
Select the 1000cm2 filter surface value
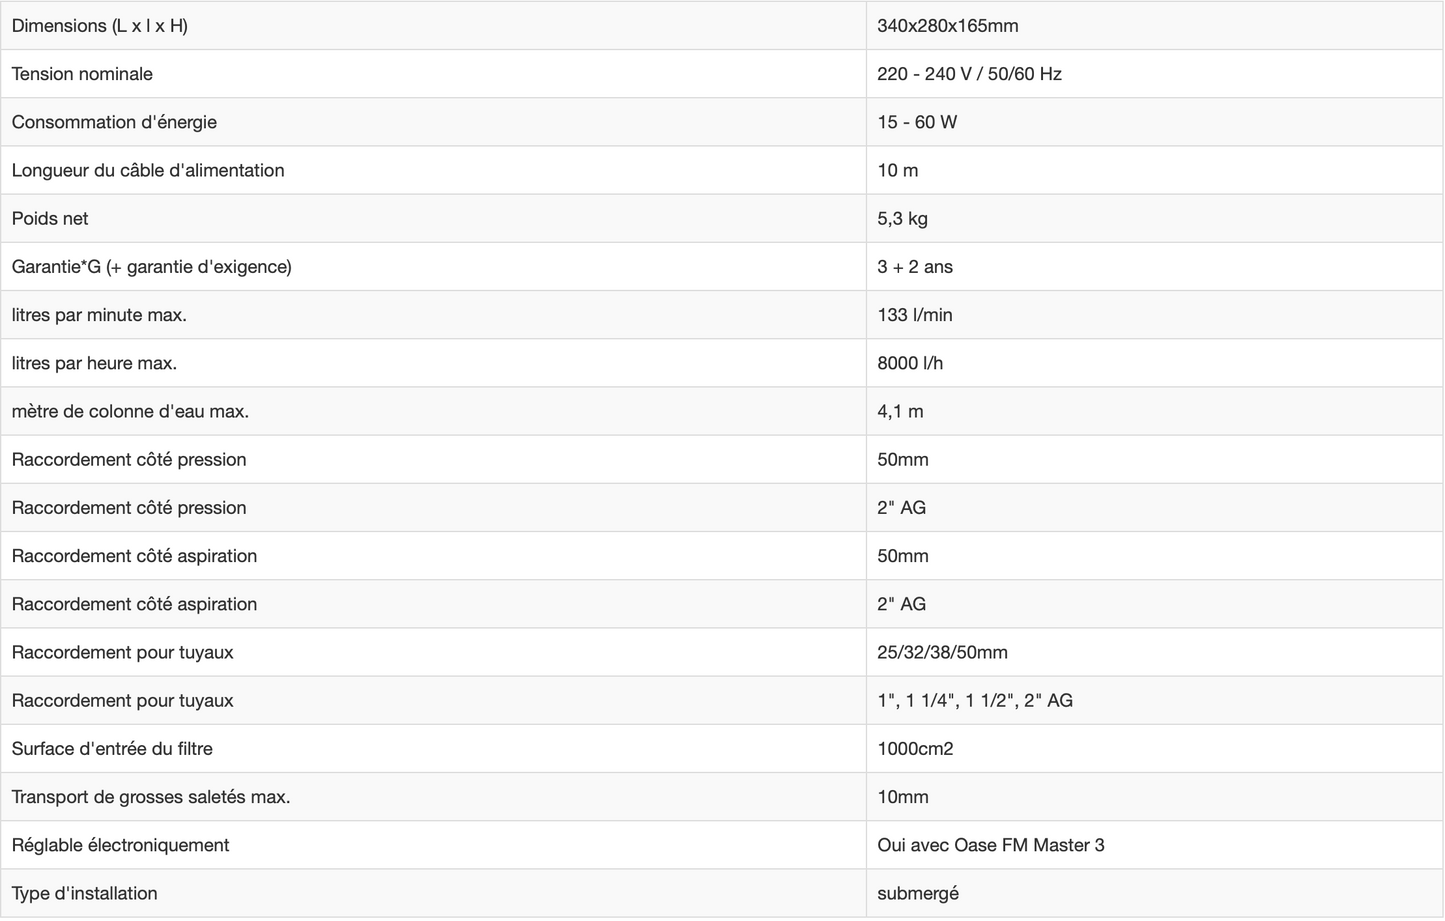pyautogui.click(x=915, y=749)
